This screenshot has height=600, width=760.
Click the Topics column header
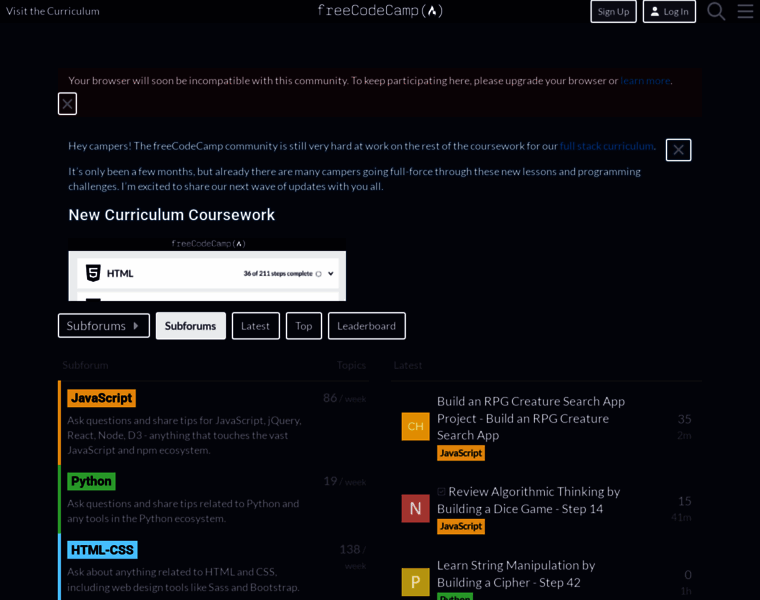pos(351,365)
